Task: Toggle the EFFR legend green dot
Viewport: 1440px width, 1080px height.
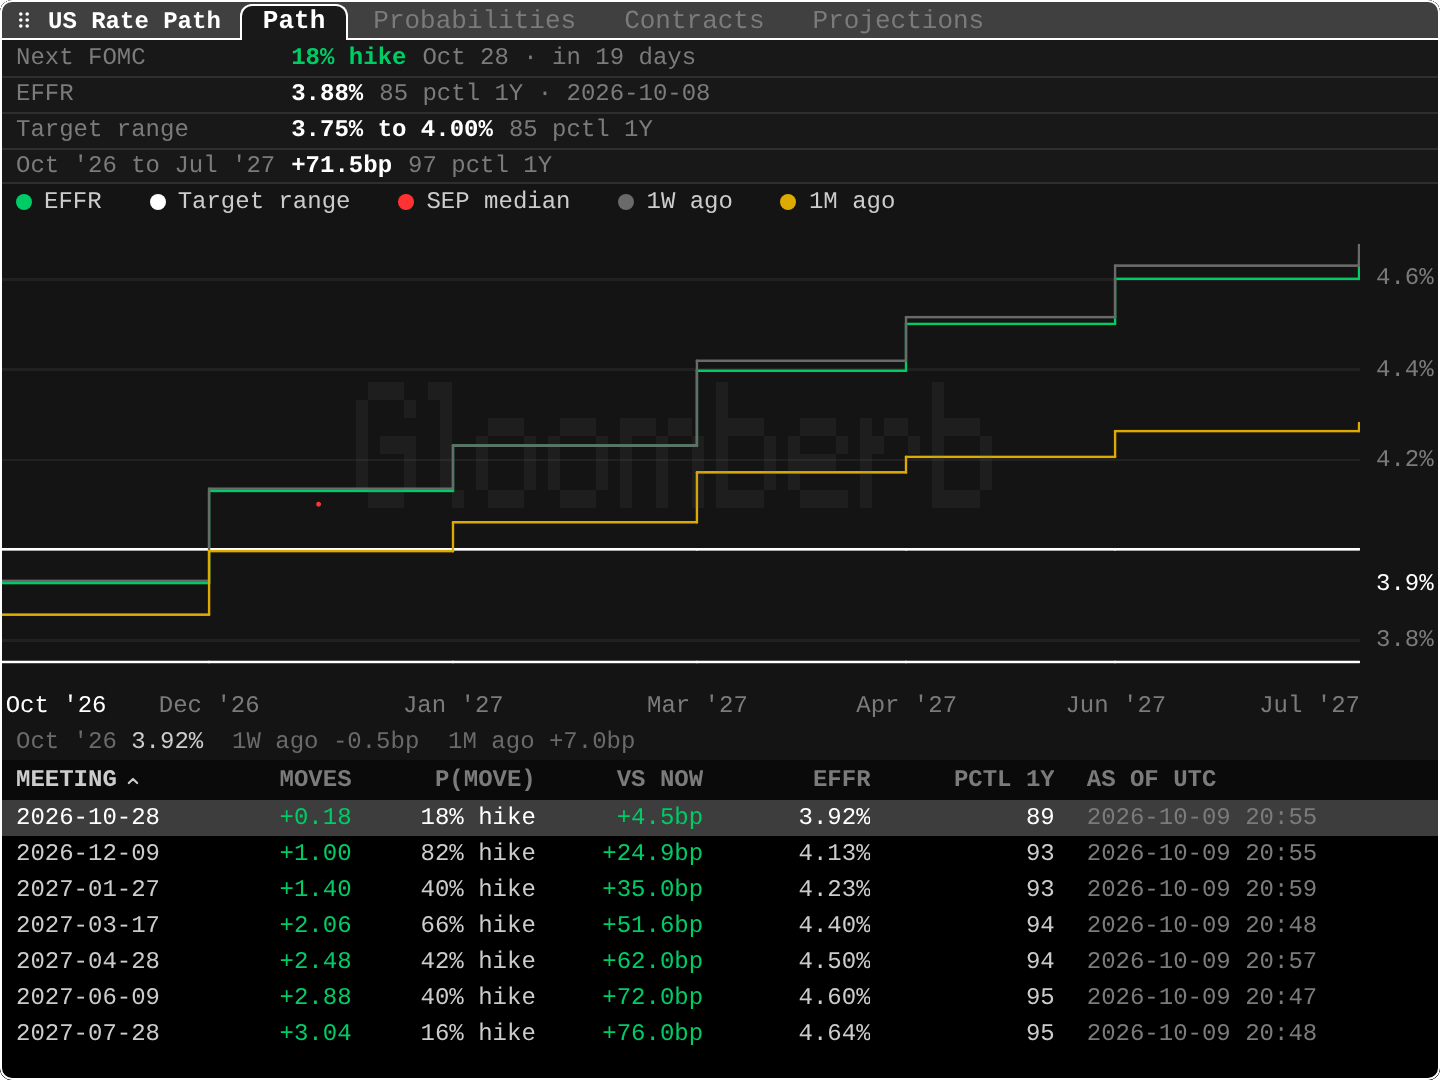Action: tap(24, 202)
